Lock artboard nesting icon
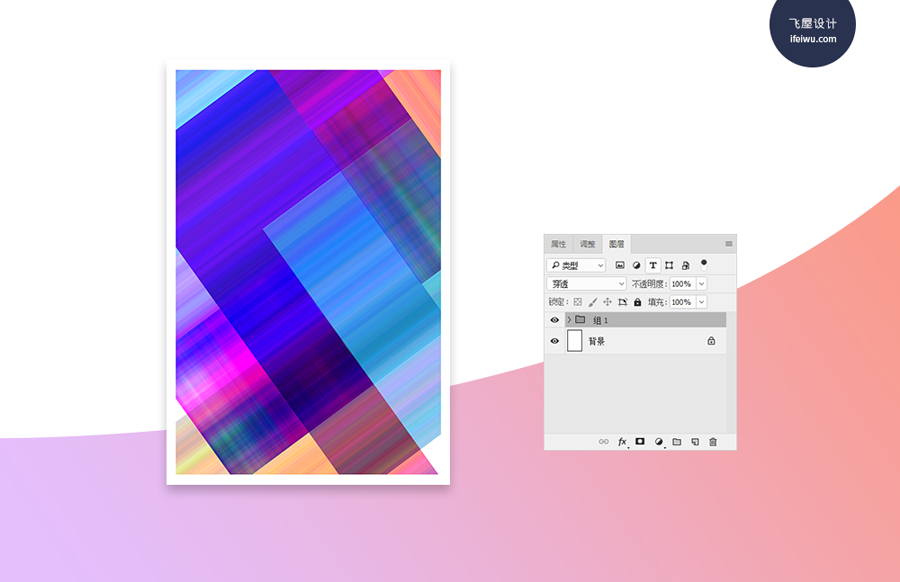 coord(622,302)
